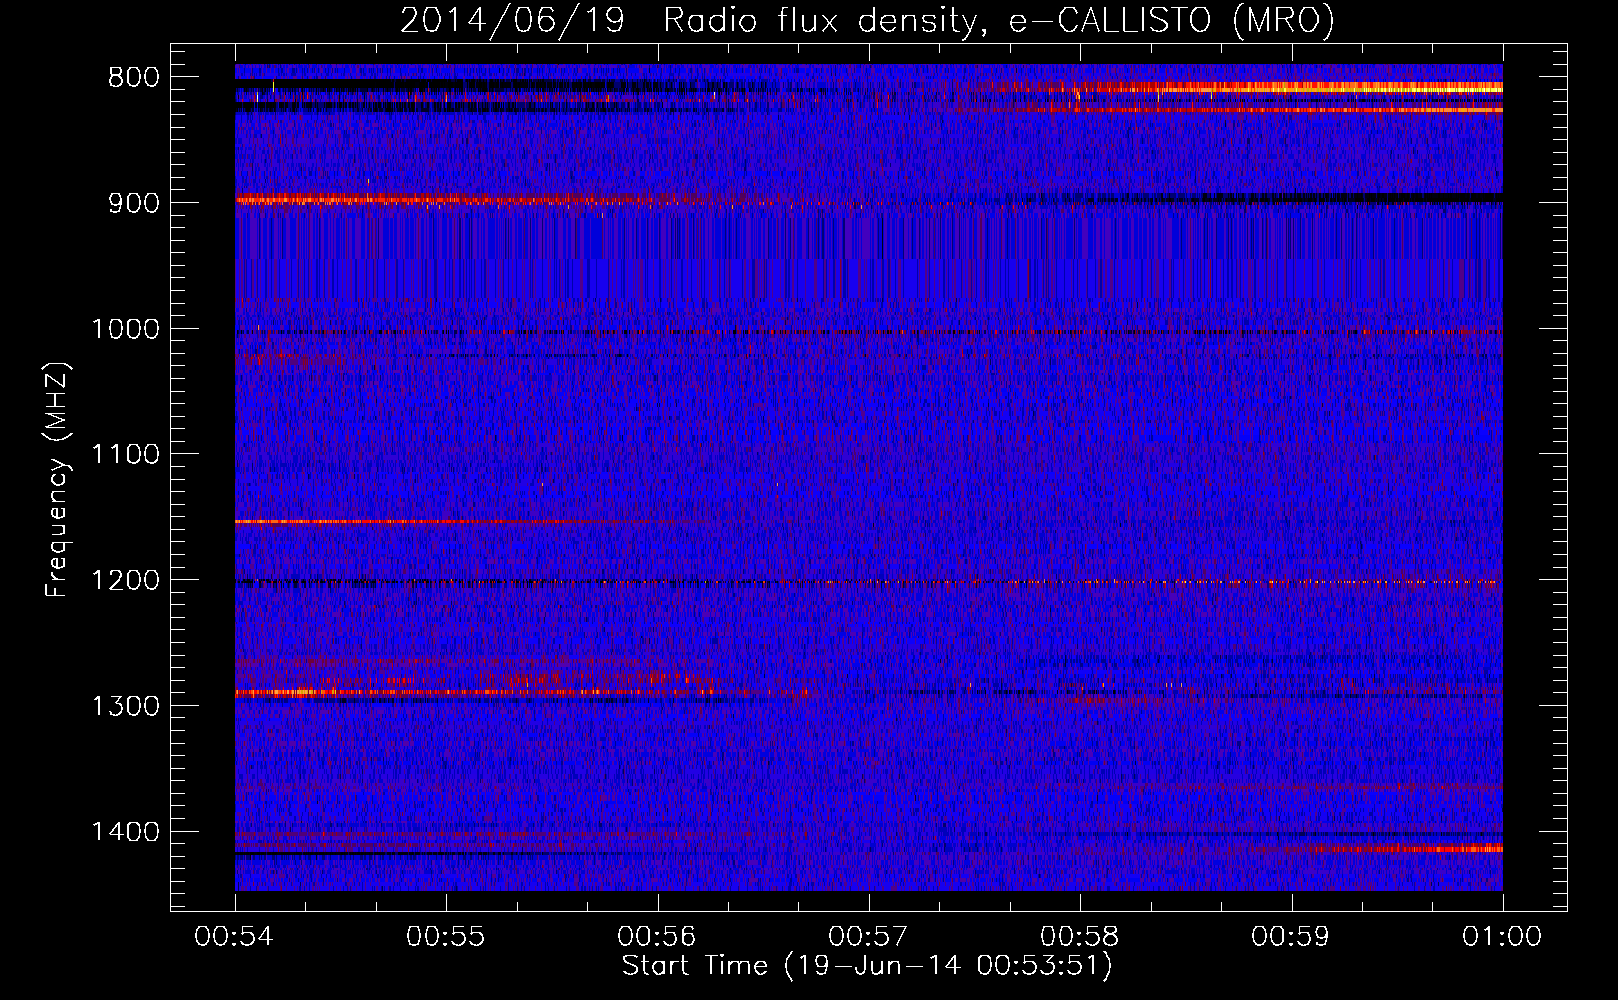Click the 00:54 time tick label
The height and width of the screenshot is (1000, 1618).
tap(234, 937)
